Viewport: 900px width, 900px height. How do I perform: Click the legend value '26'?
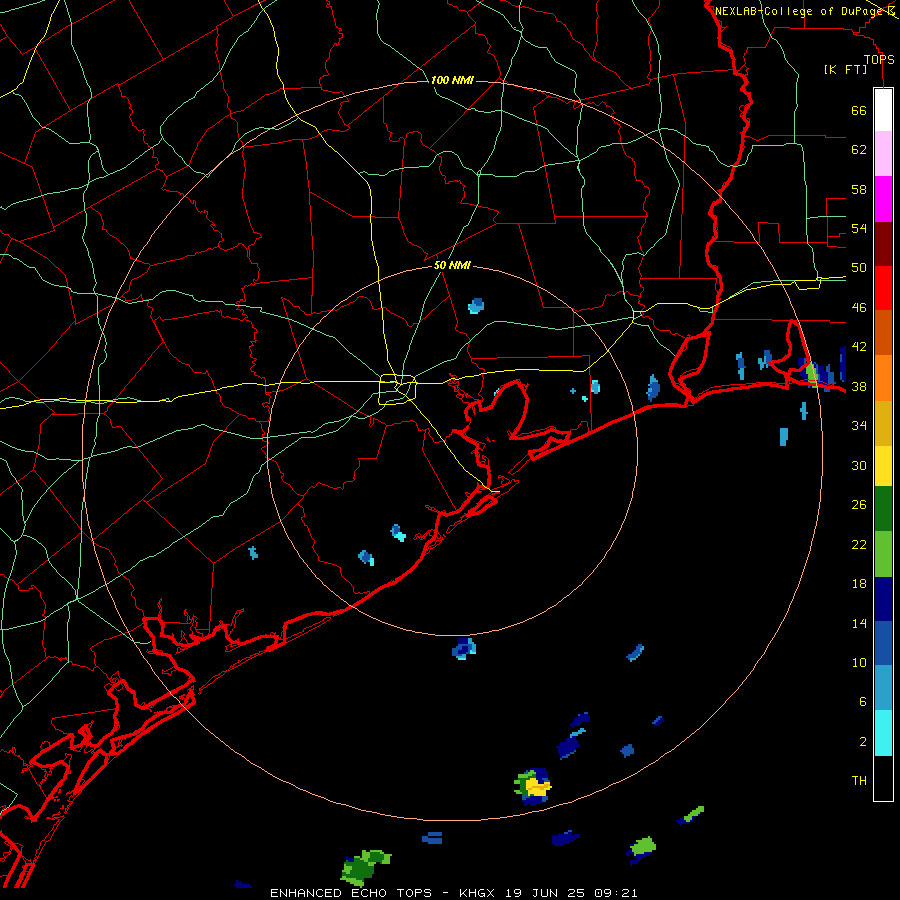[x=859, y=505]
